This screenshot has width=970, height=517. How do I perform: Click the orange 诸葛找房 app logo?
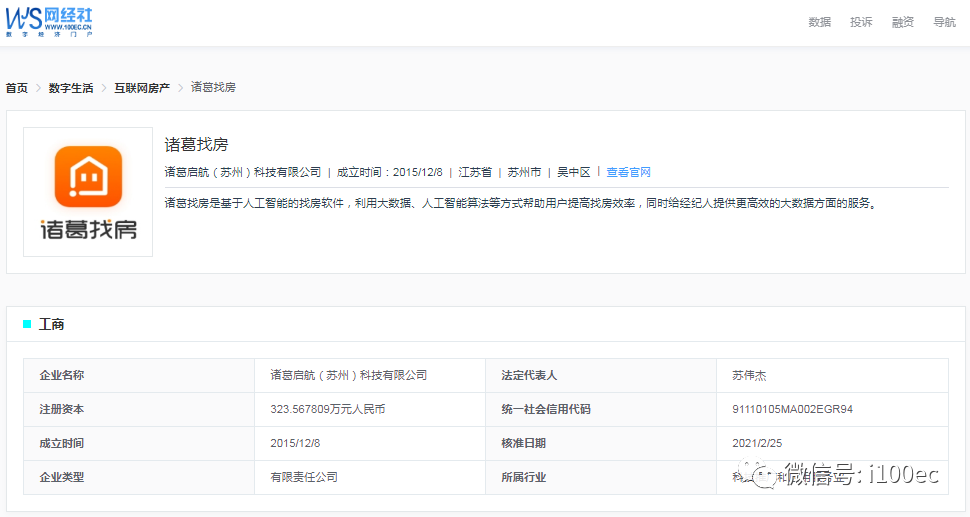[x=88, y=179]
